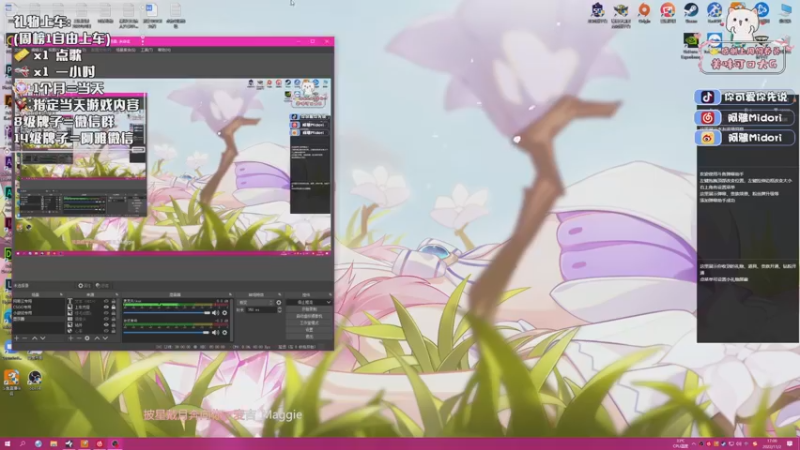This screenshot has height=450, width=800.
Task: Open the 场景集合 menu in OBS
Action: [126, 50]
